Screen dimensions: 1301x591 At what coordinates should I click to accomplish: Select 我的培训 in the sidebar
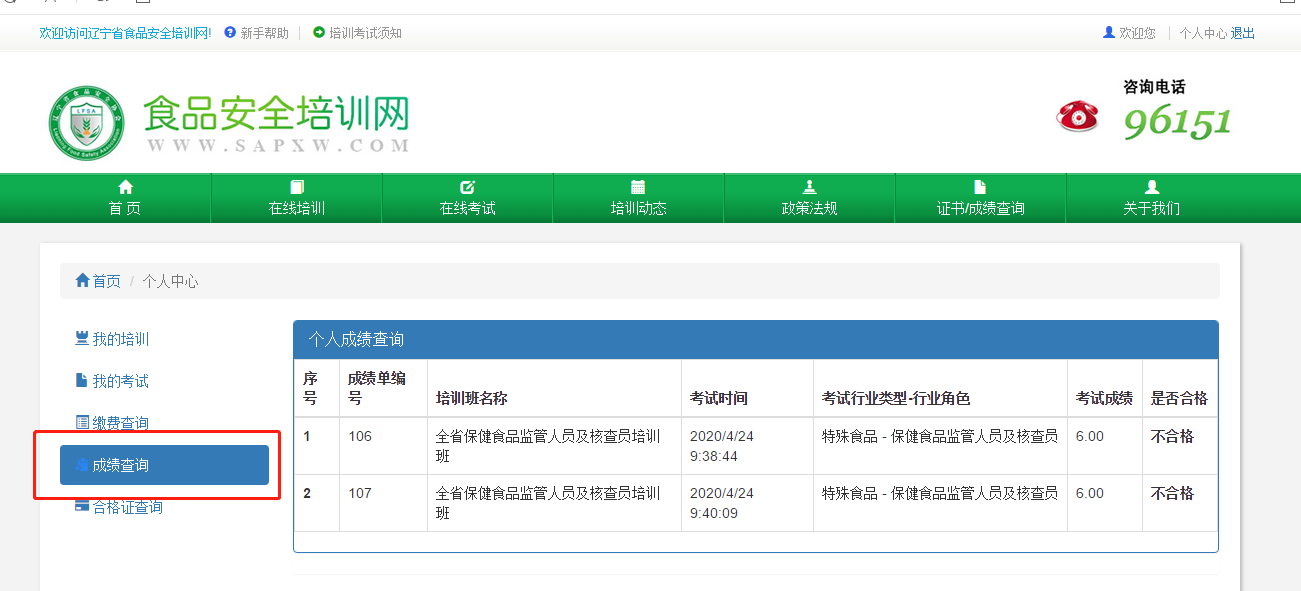120,339
